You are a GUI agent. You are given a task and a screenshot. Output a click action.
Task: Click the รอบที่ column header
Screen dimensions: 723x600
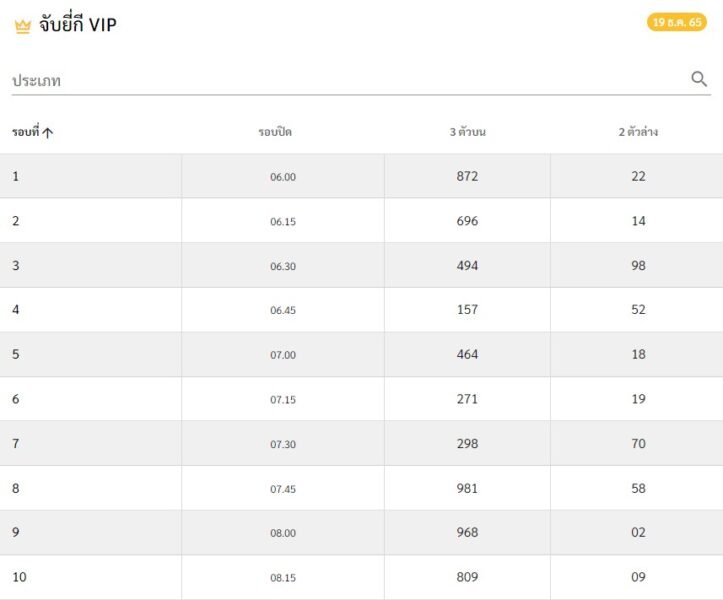pyautogui.click(x=26, y=132)
